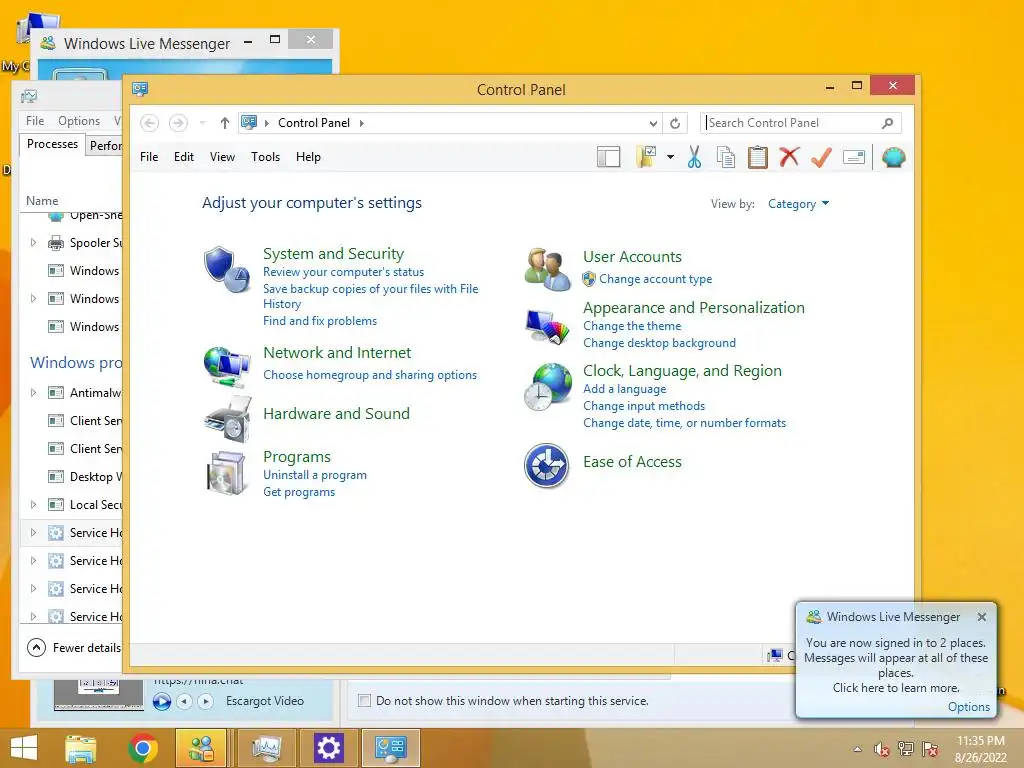Viewport: 1024px width, 768px height.
Task: Switch to Processes tab in Task Manager
Action: tap(52, 144)
